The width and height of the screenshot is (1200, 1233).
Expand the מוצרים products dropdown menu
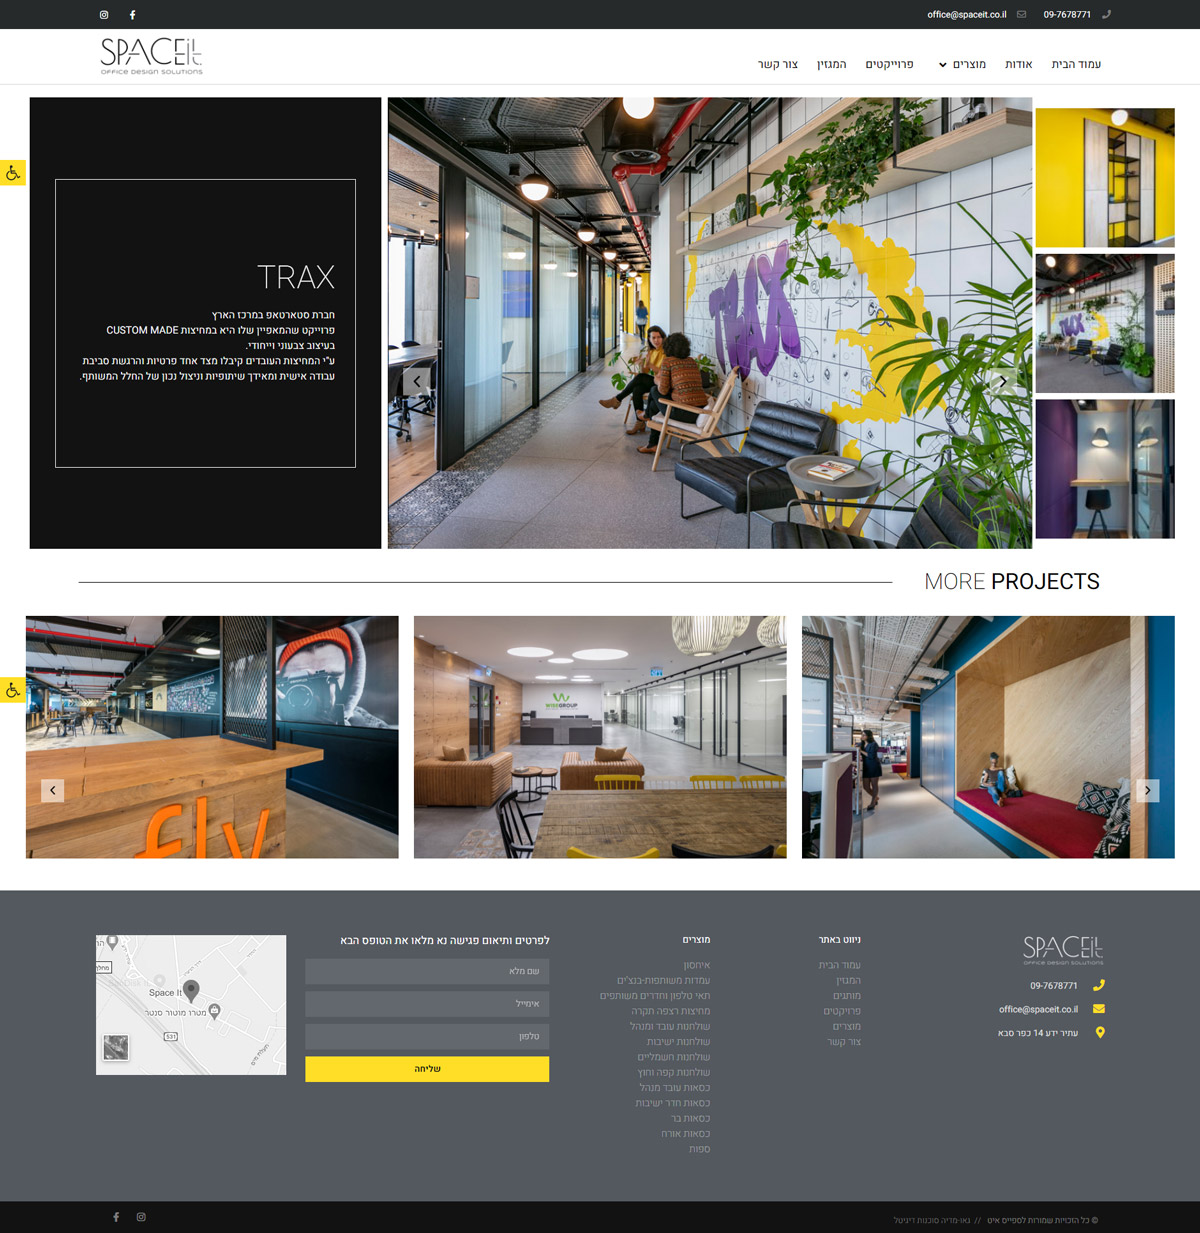click(962, 65)
